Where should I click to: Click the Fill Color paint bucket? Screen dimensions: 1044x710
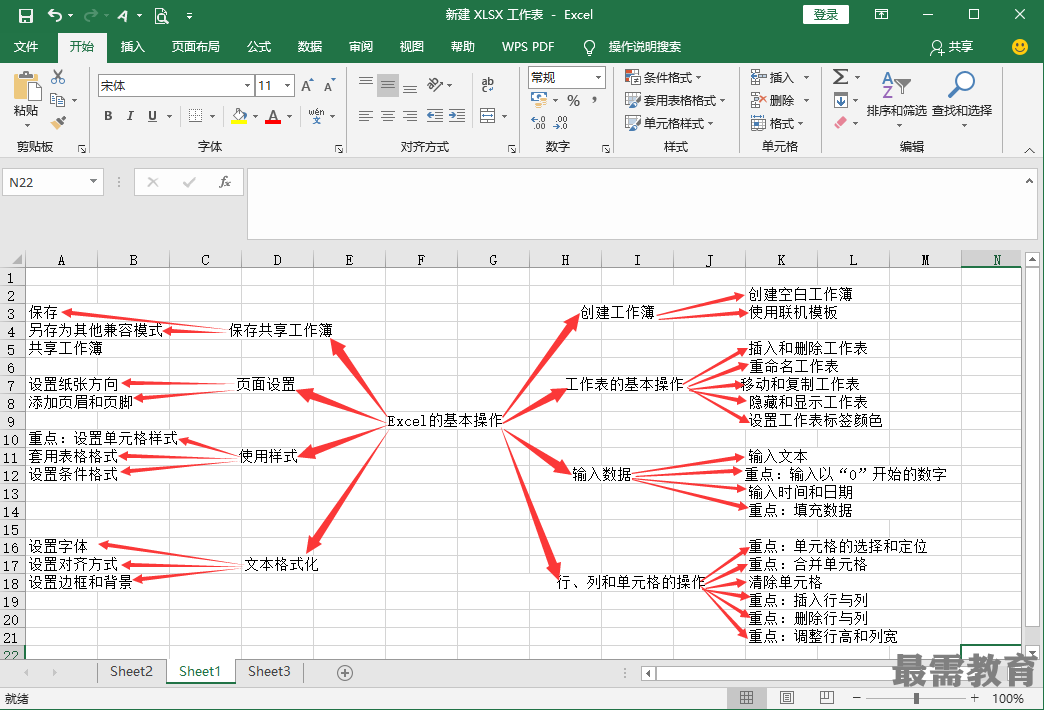[239, 116]
